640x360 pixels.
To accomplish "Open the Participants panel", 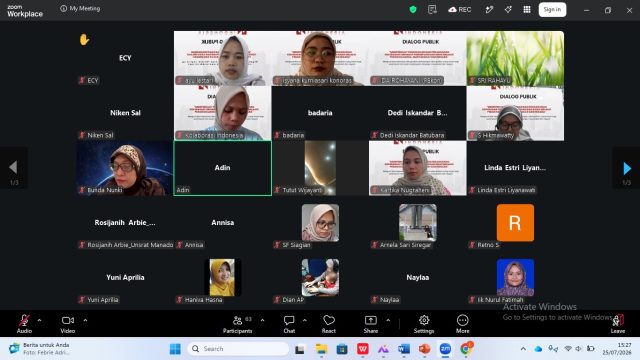I will [238, 324].
